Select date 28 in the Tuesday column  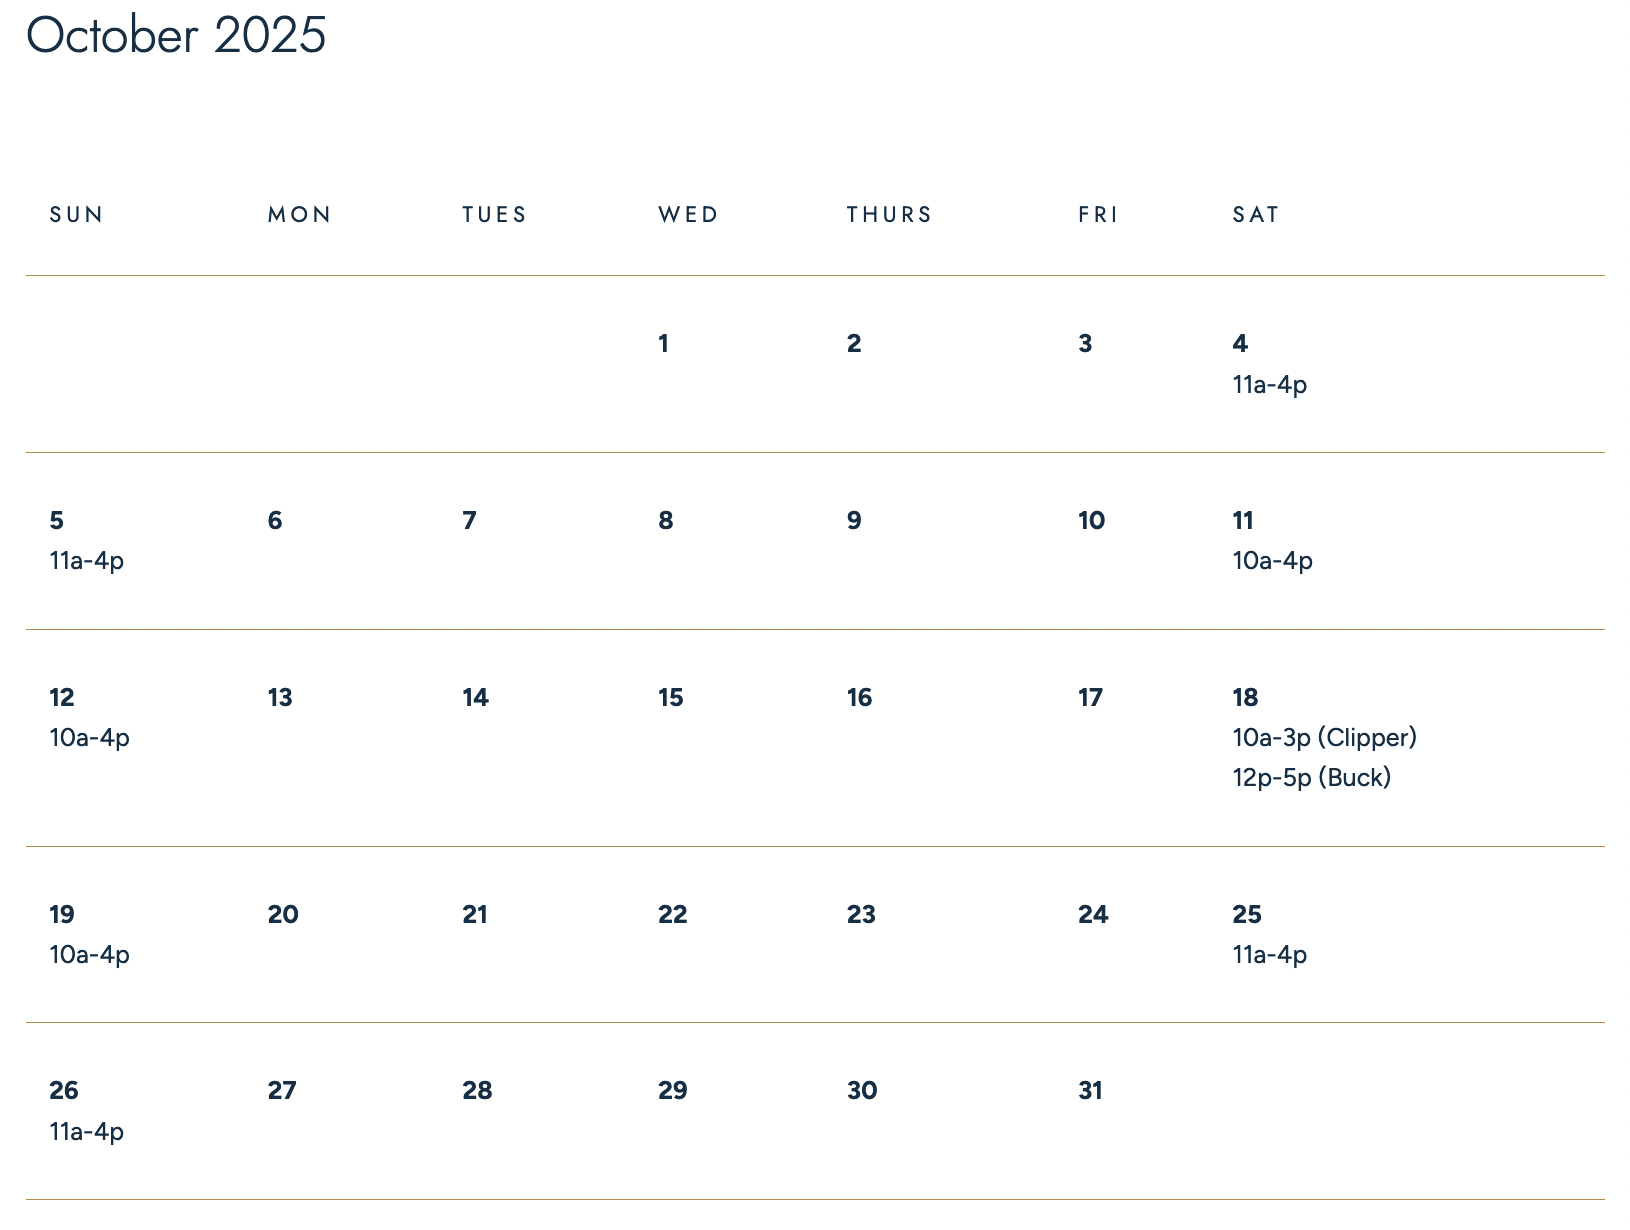point(477,1091)
